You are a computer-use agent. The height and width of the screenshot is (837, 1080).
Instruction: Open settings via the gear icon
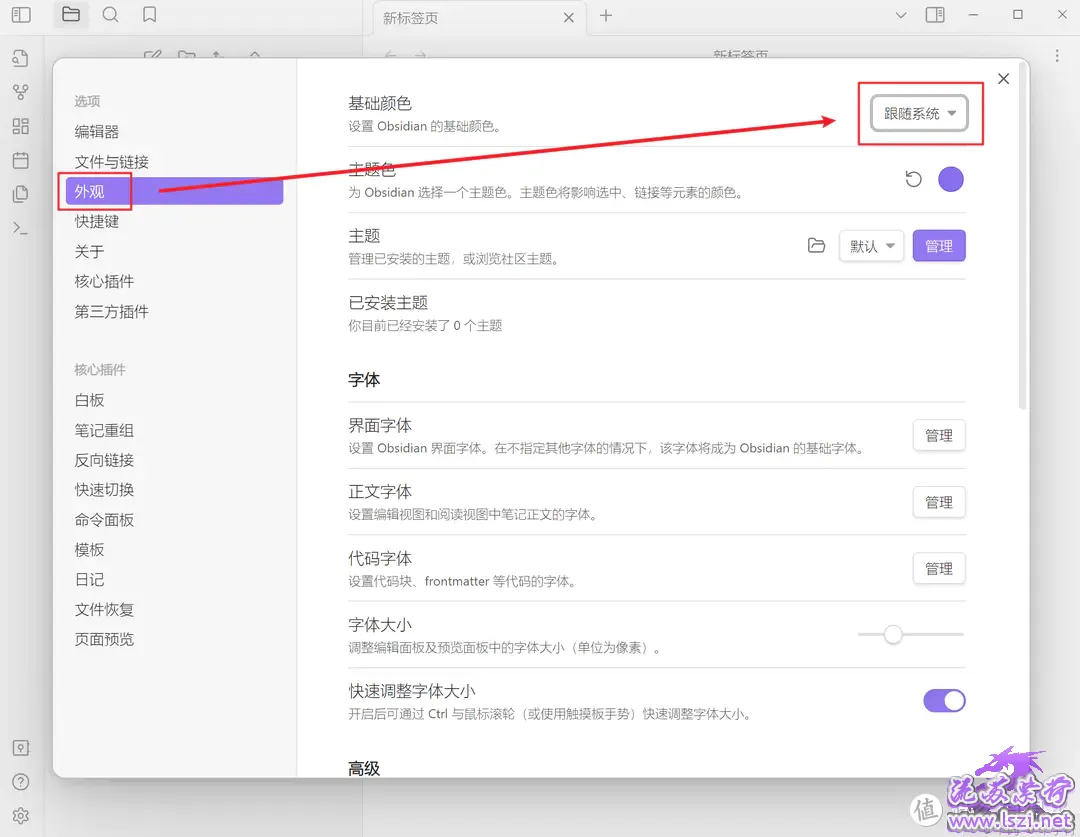click(21, 816)
